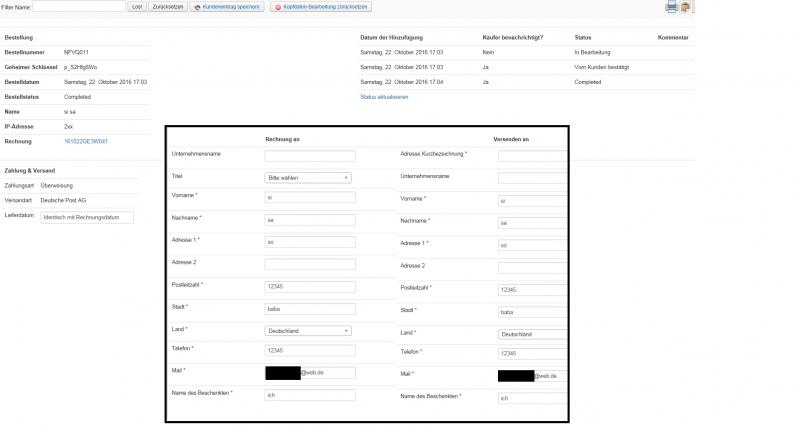Click the billing Postleitzahl field
800x427 pixels.
[309, 286]
